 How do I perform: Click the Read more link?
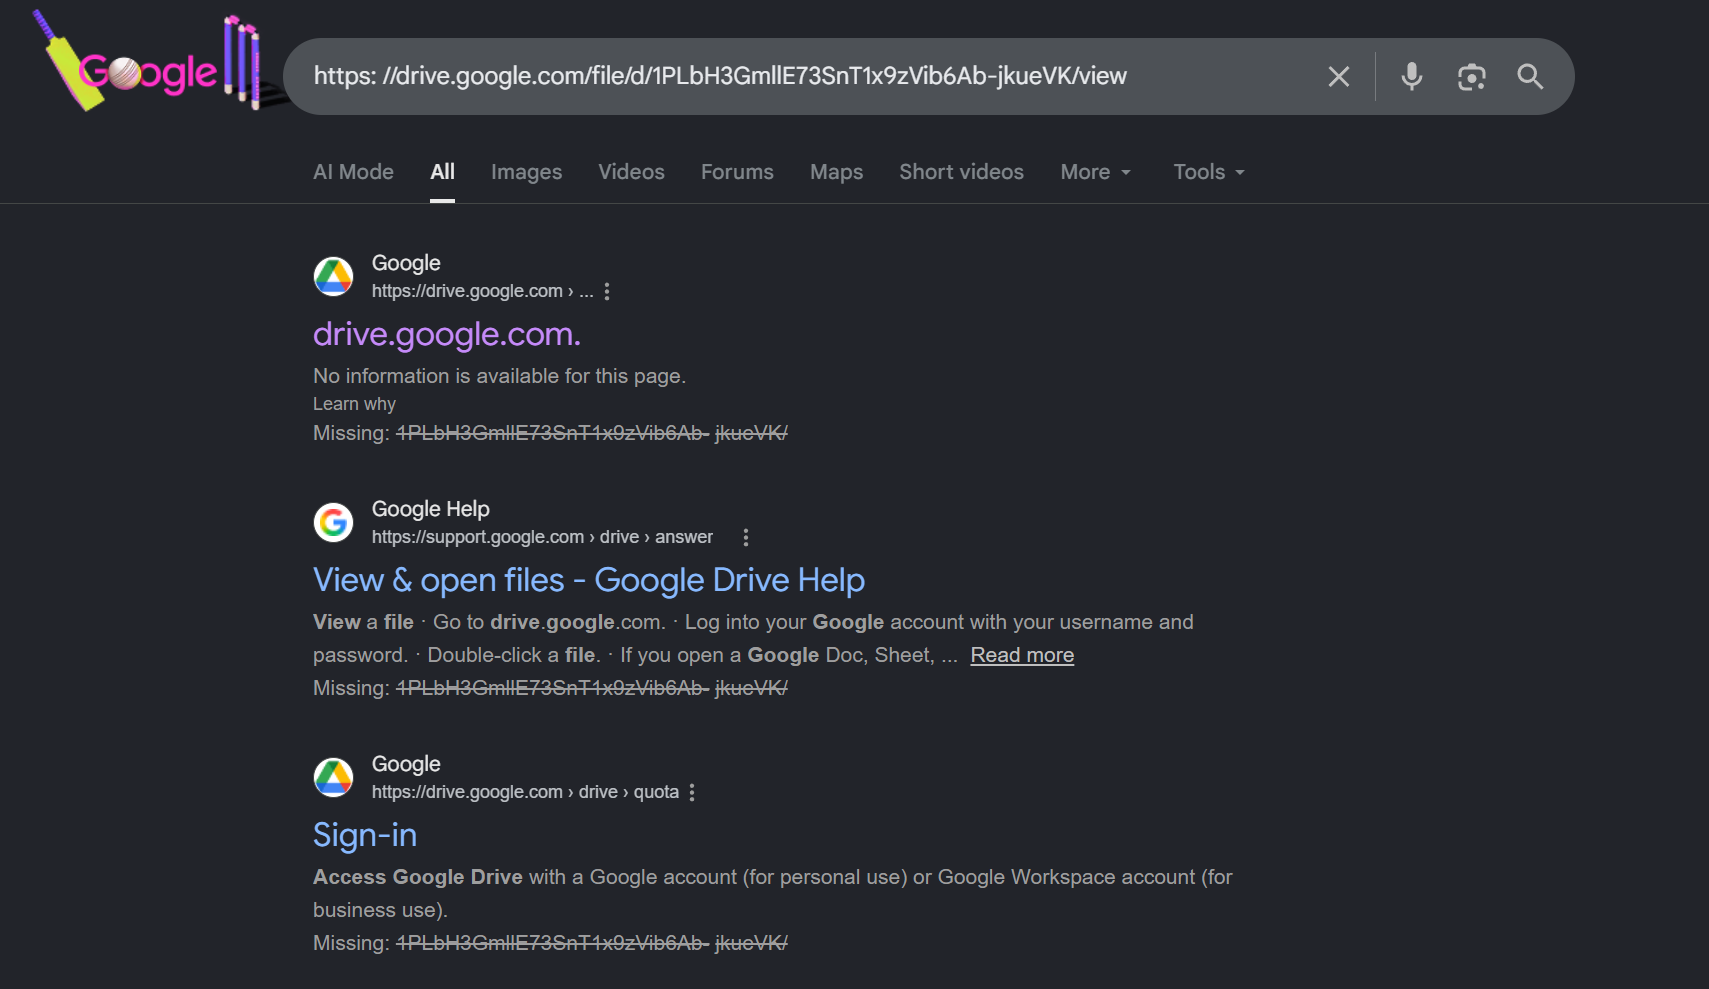pos(1022,655)
